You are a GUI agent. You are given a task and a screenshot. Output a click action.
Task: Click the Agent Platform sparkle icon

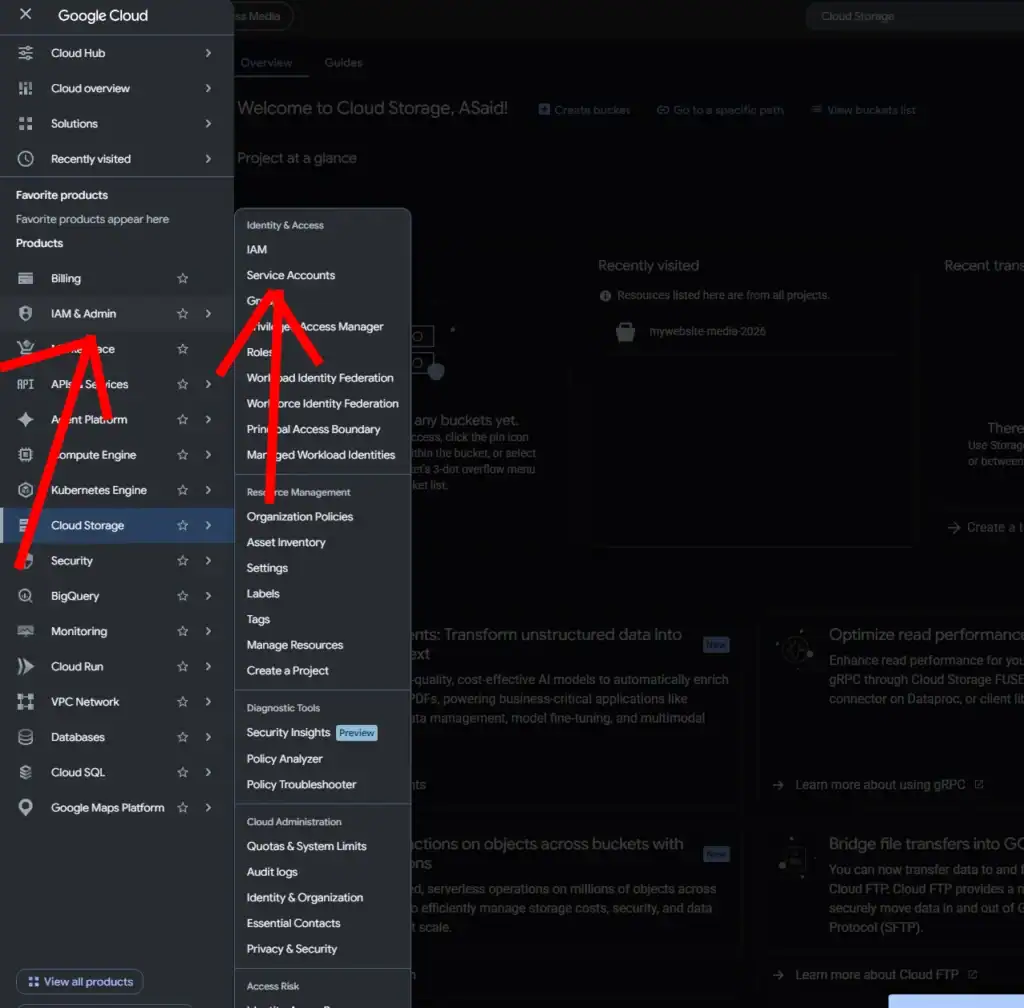pos(25,419)
